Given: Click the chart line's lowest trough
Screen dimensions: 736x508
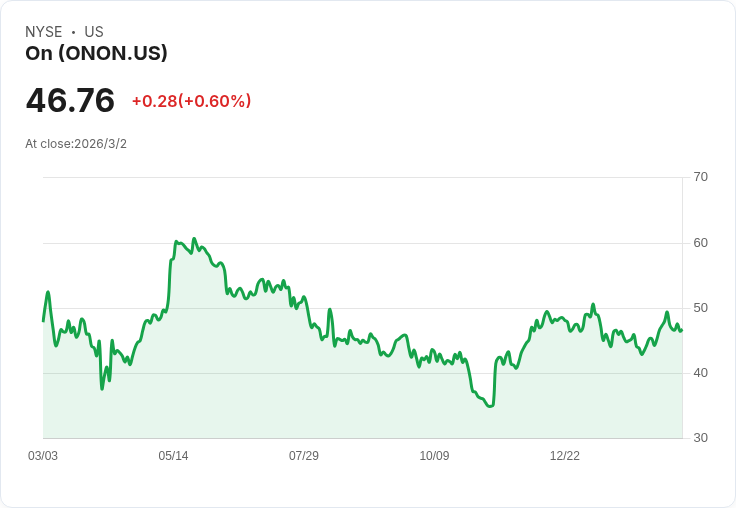Looking at the screenshot, I should pyautogui.click(x=489, y=406).
